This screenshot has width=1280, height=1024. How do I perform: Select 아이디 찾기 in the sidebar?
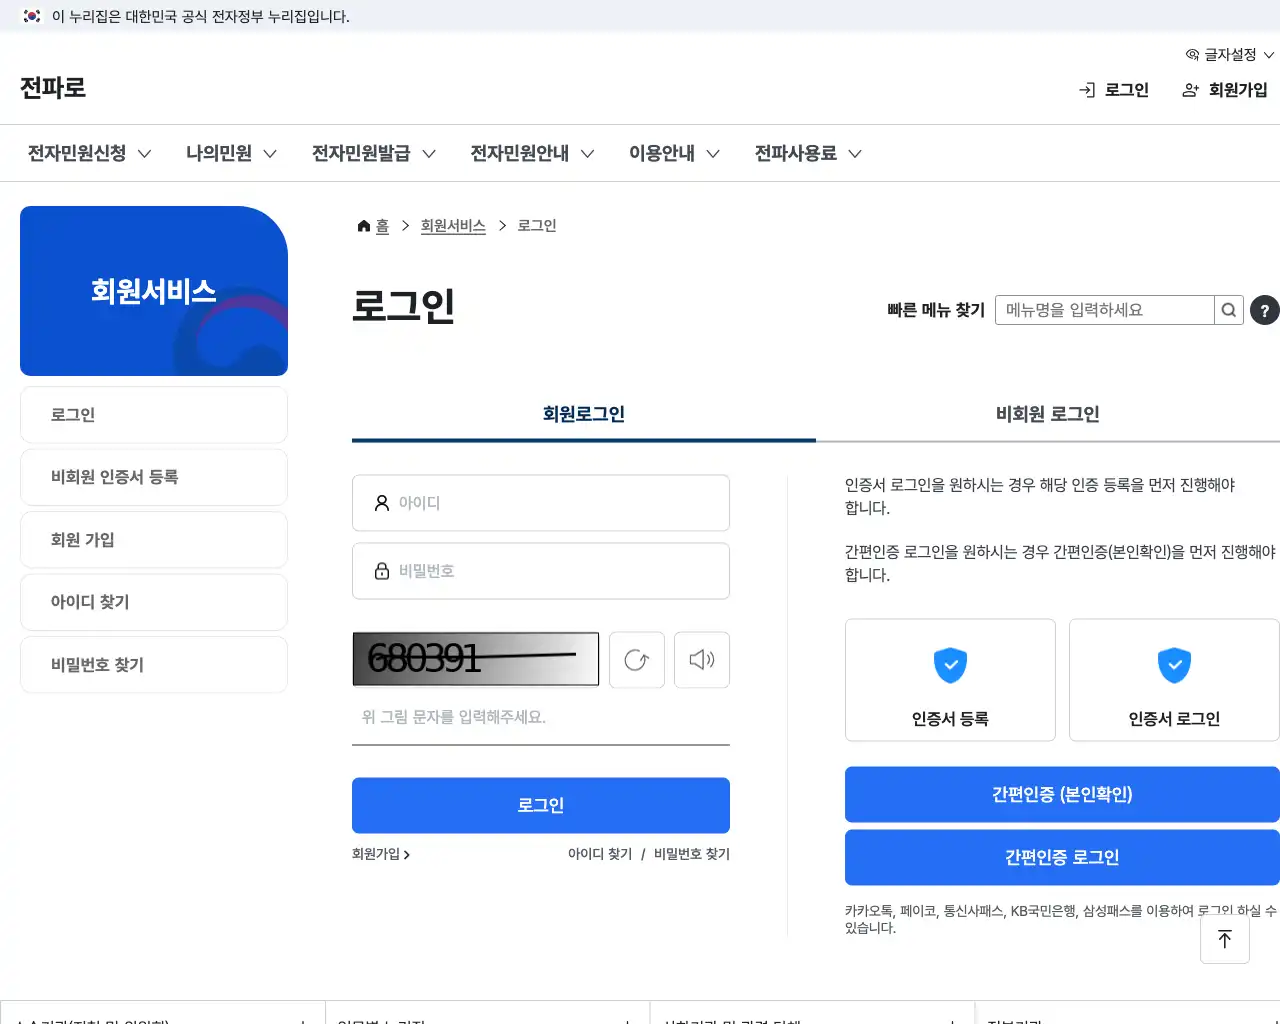coord(154,602)
